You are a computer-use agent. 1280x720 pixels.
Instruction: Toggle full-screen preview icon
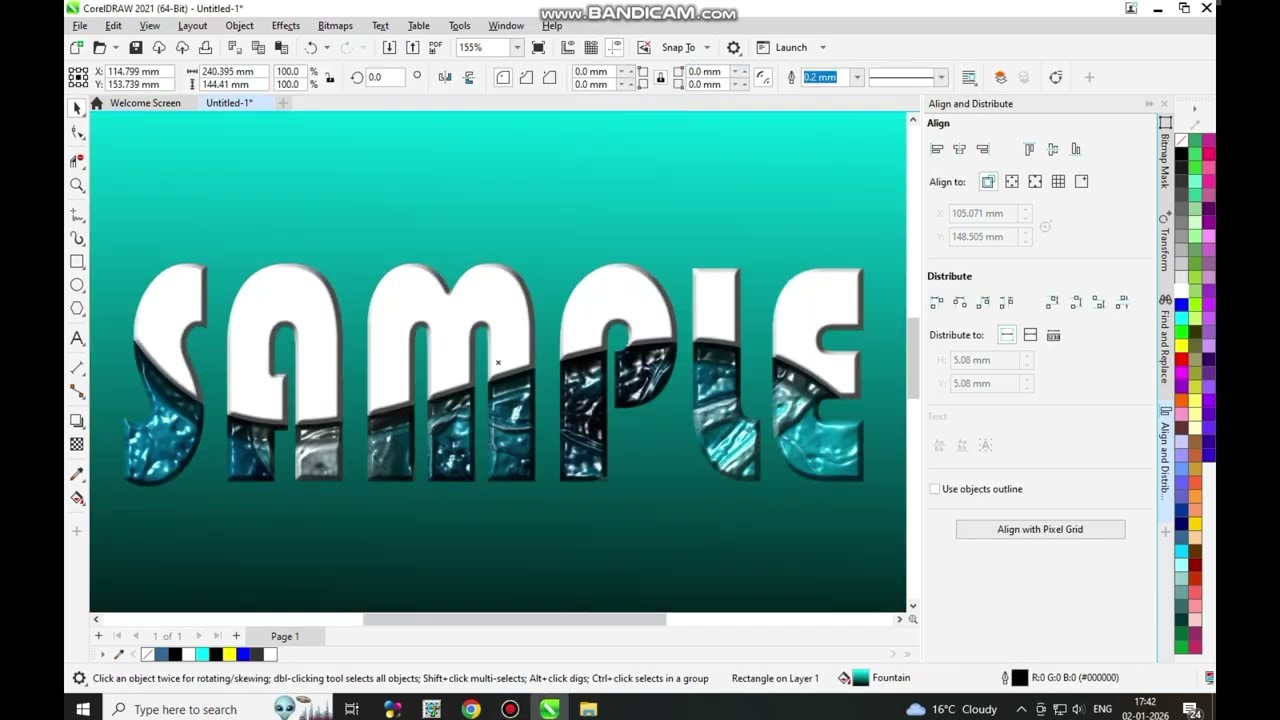[538, 47]
